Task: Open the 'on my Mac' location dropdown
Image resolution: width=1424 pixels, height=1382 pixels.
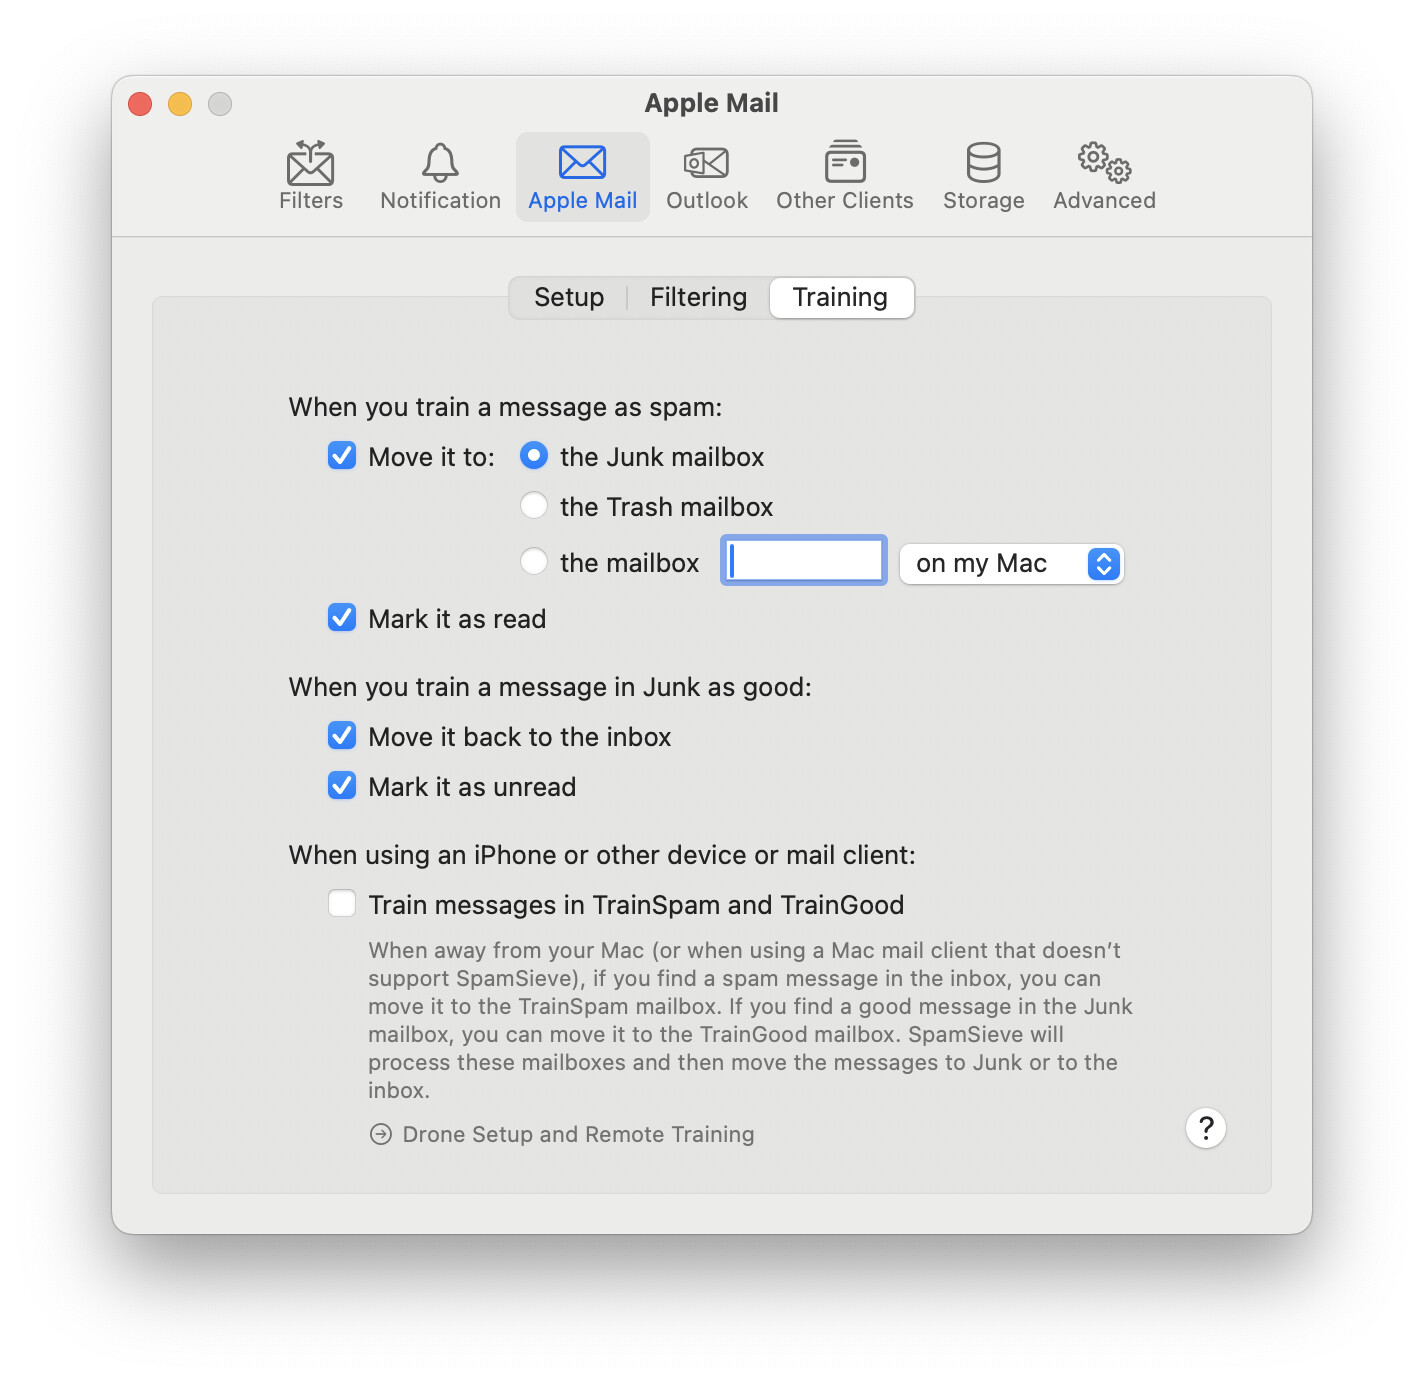Action: pos(1011,564)
